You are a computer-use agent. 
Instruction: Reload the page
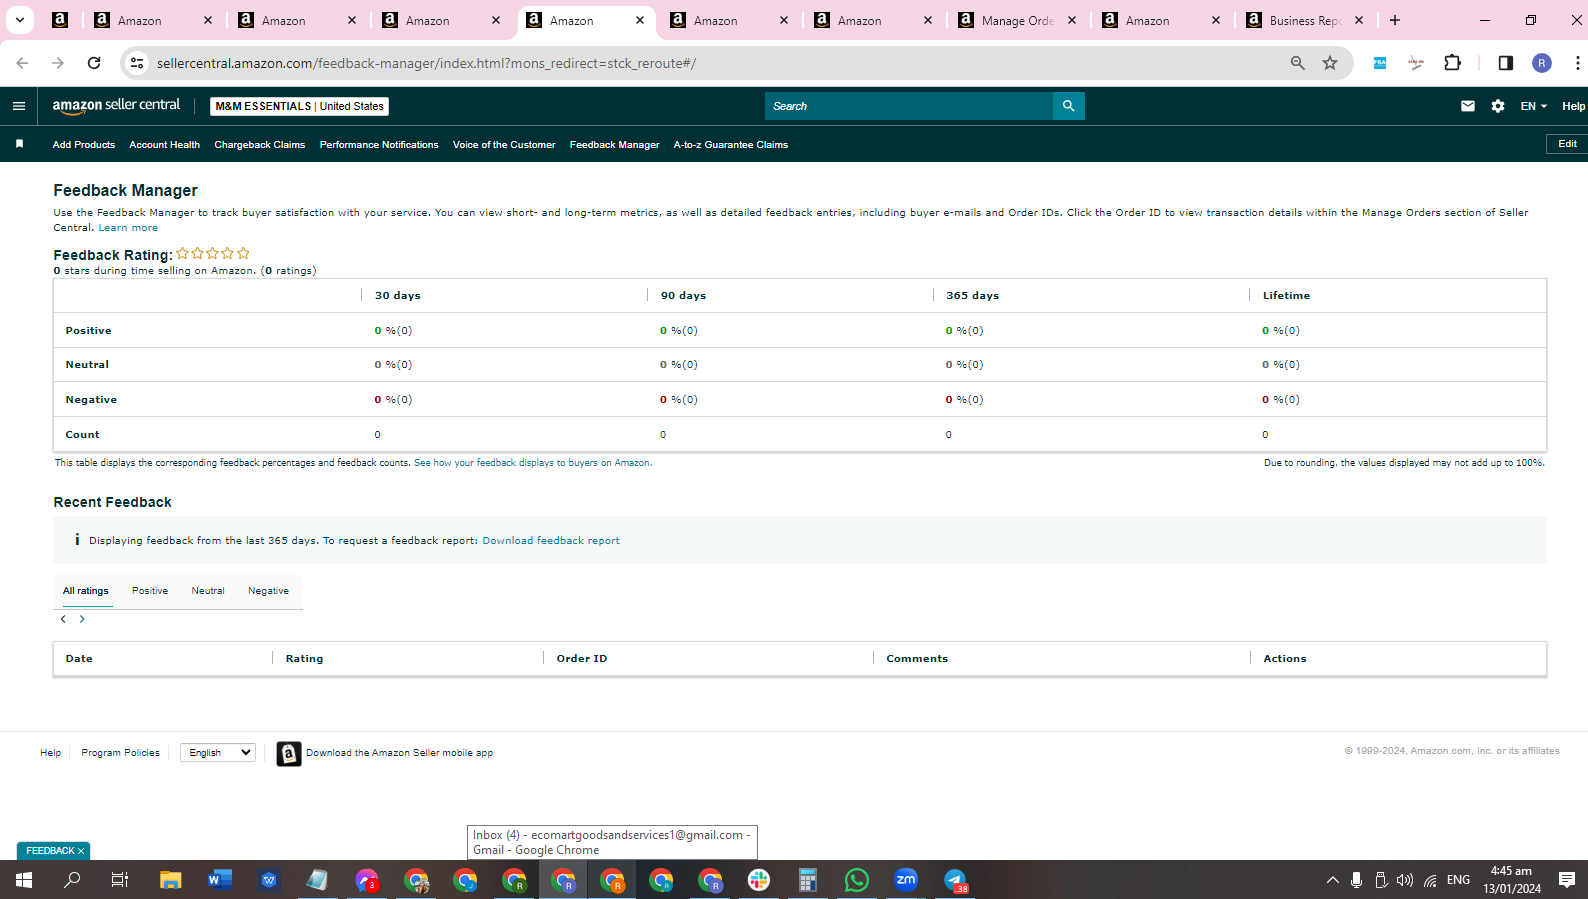(x=94, y=63)
